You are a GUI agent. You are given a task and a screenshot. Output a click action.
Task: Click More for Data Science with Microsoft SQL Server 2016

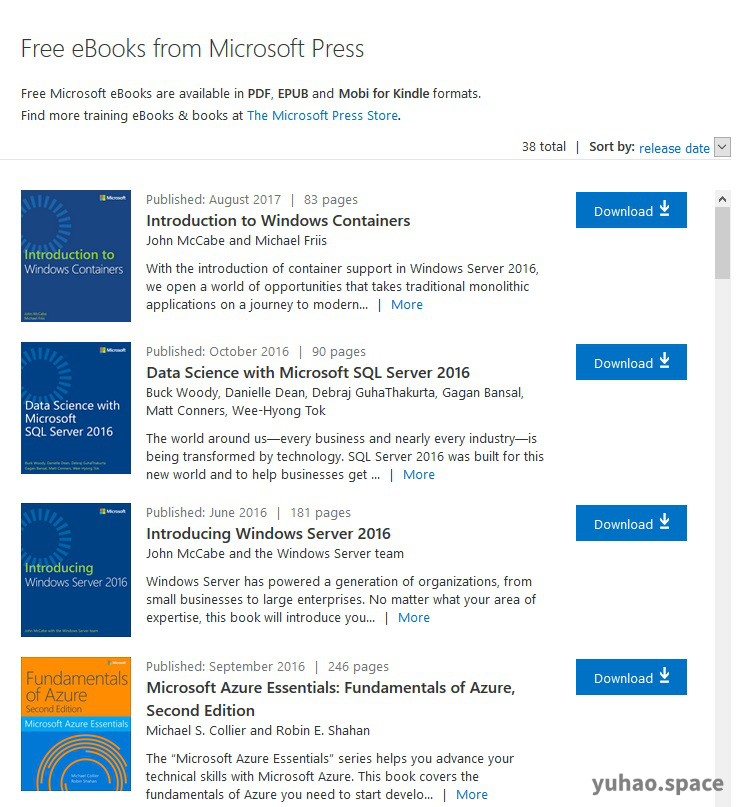(x=418, y=474)
